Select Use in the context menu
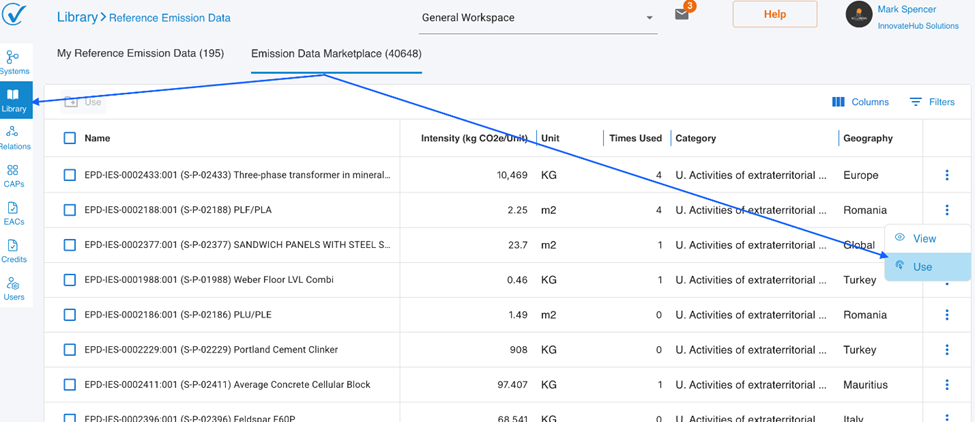 pos(922,267)
